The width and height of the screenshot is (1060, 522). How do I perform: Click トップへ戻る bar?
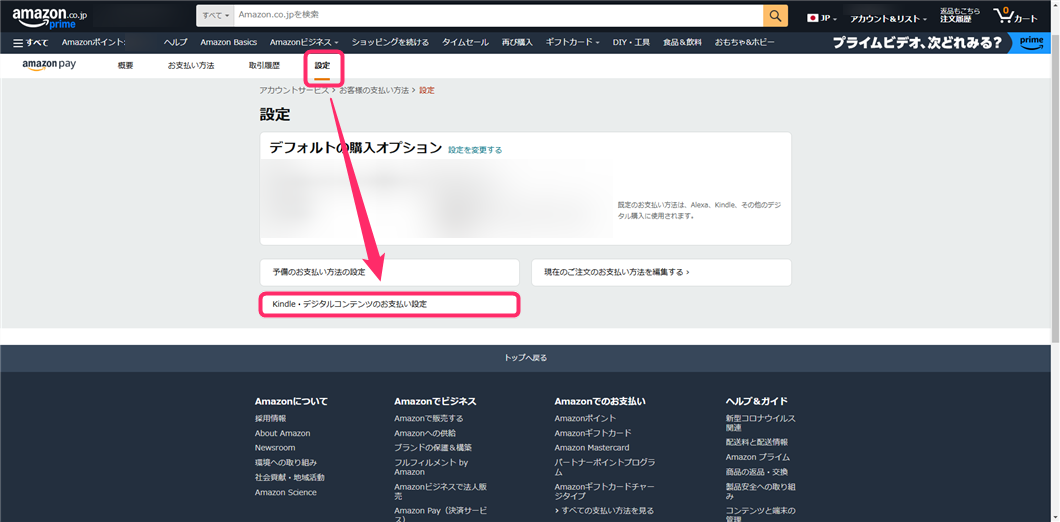tap(525, 358)
